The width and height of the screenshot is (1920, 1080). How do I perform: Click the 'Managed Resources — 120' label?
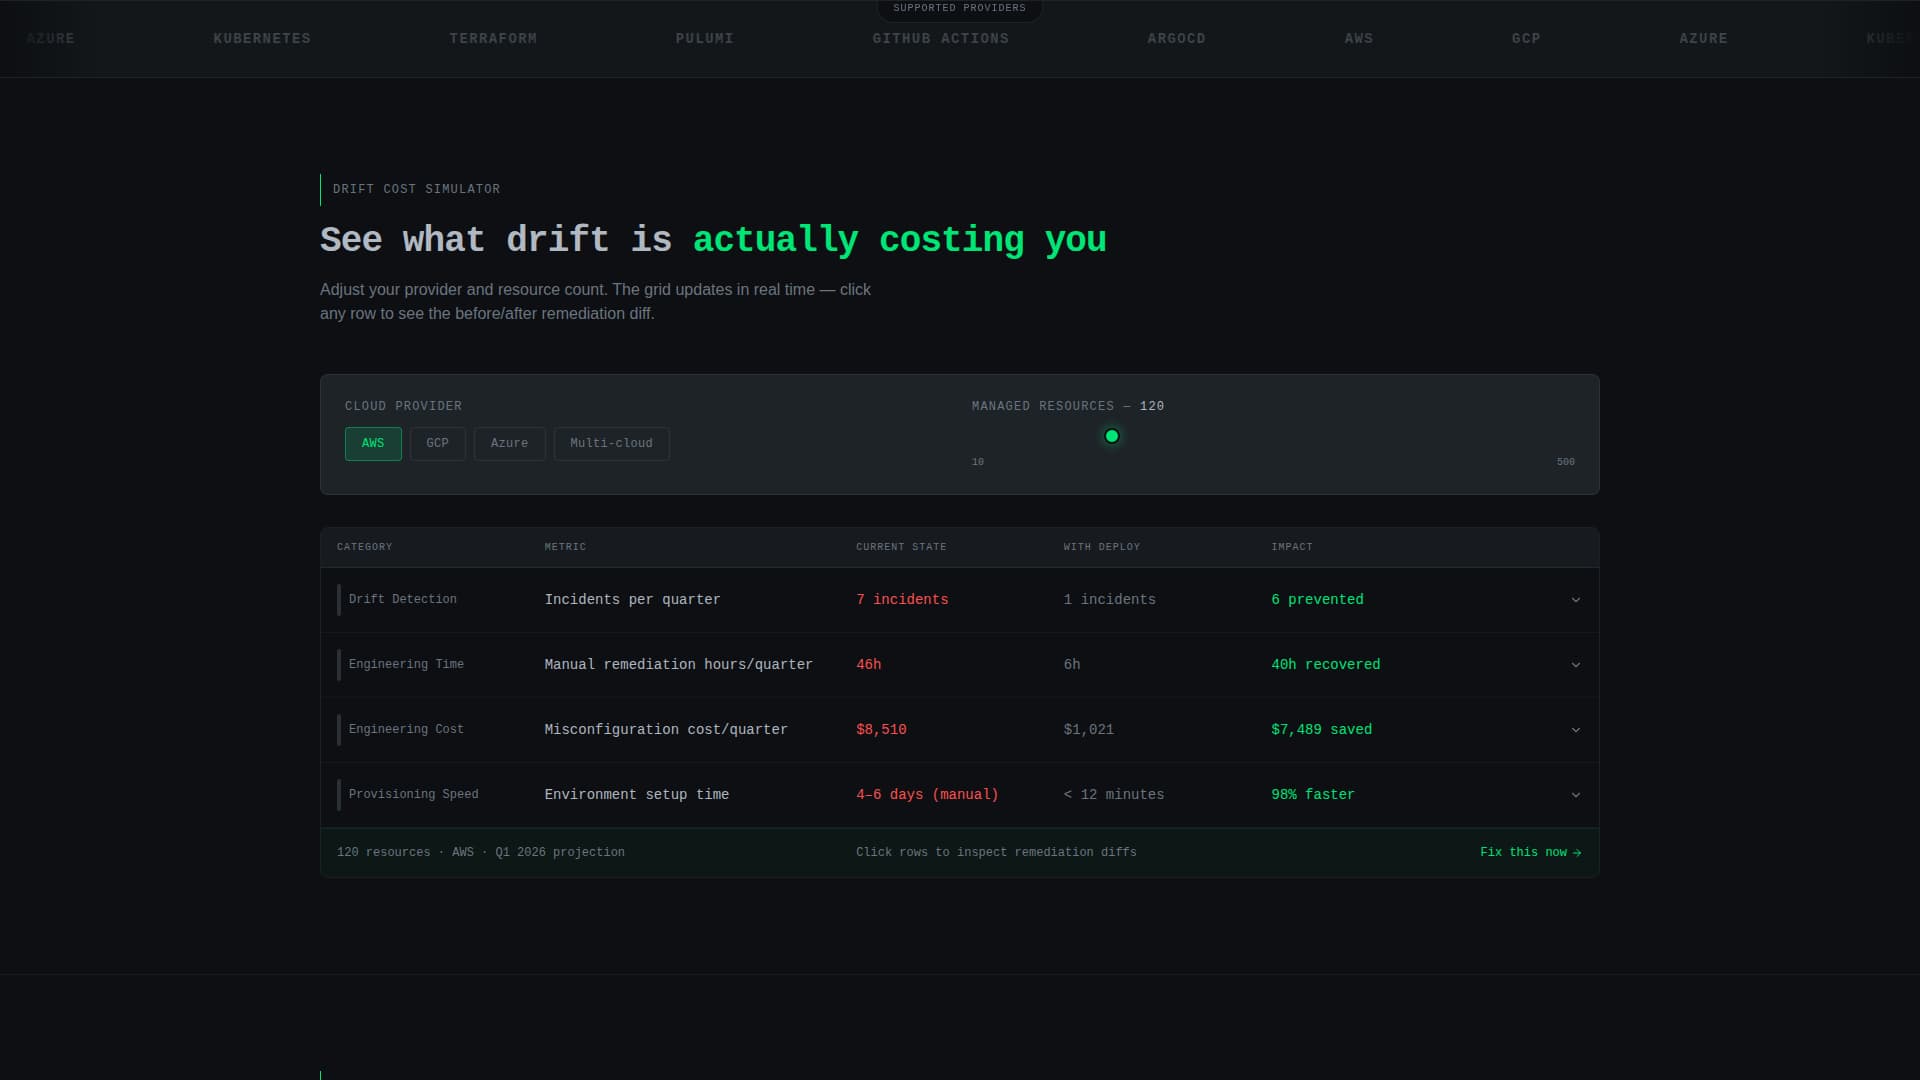click(x=1067, y=406)
